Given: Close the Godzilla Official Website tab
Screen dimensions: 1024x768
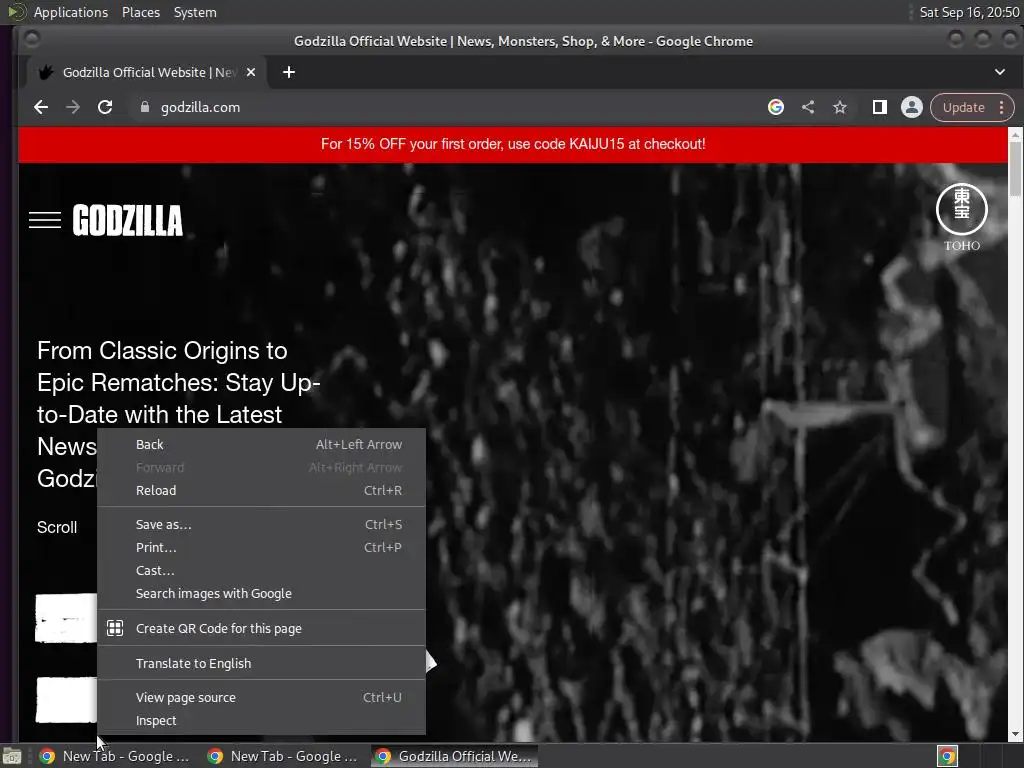Looking at the screenshot, I should pyautogui.click(x=251, y=72).
